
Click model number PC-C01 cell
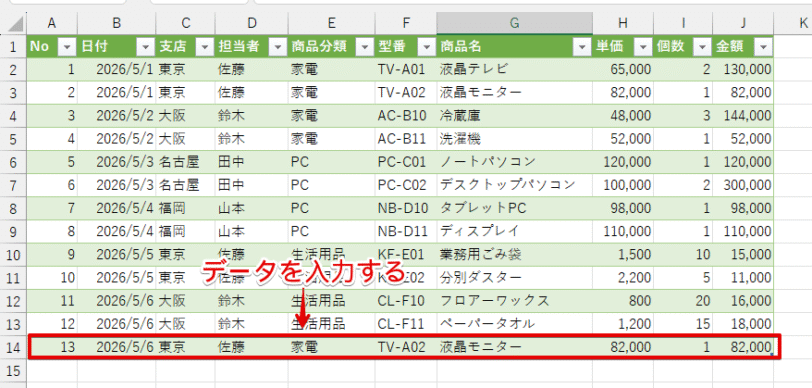(x=406, y=162)
